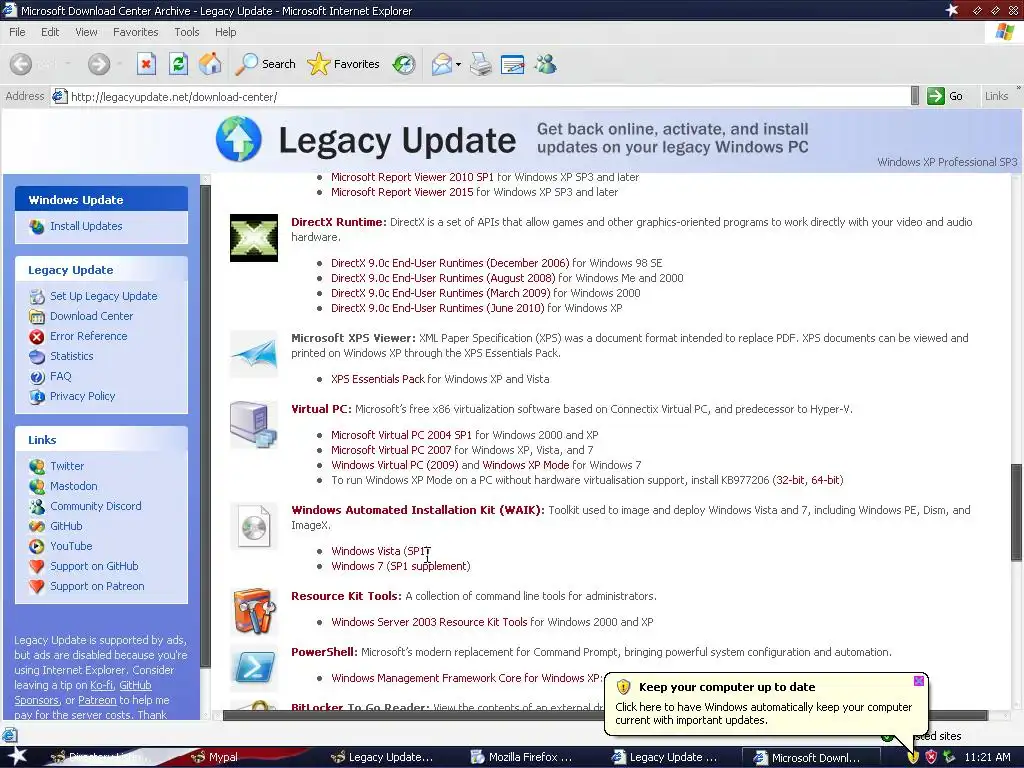
Task: Open Error Reference sidebar link
Action: pos(88,336)
